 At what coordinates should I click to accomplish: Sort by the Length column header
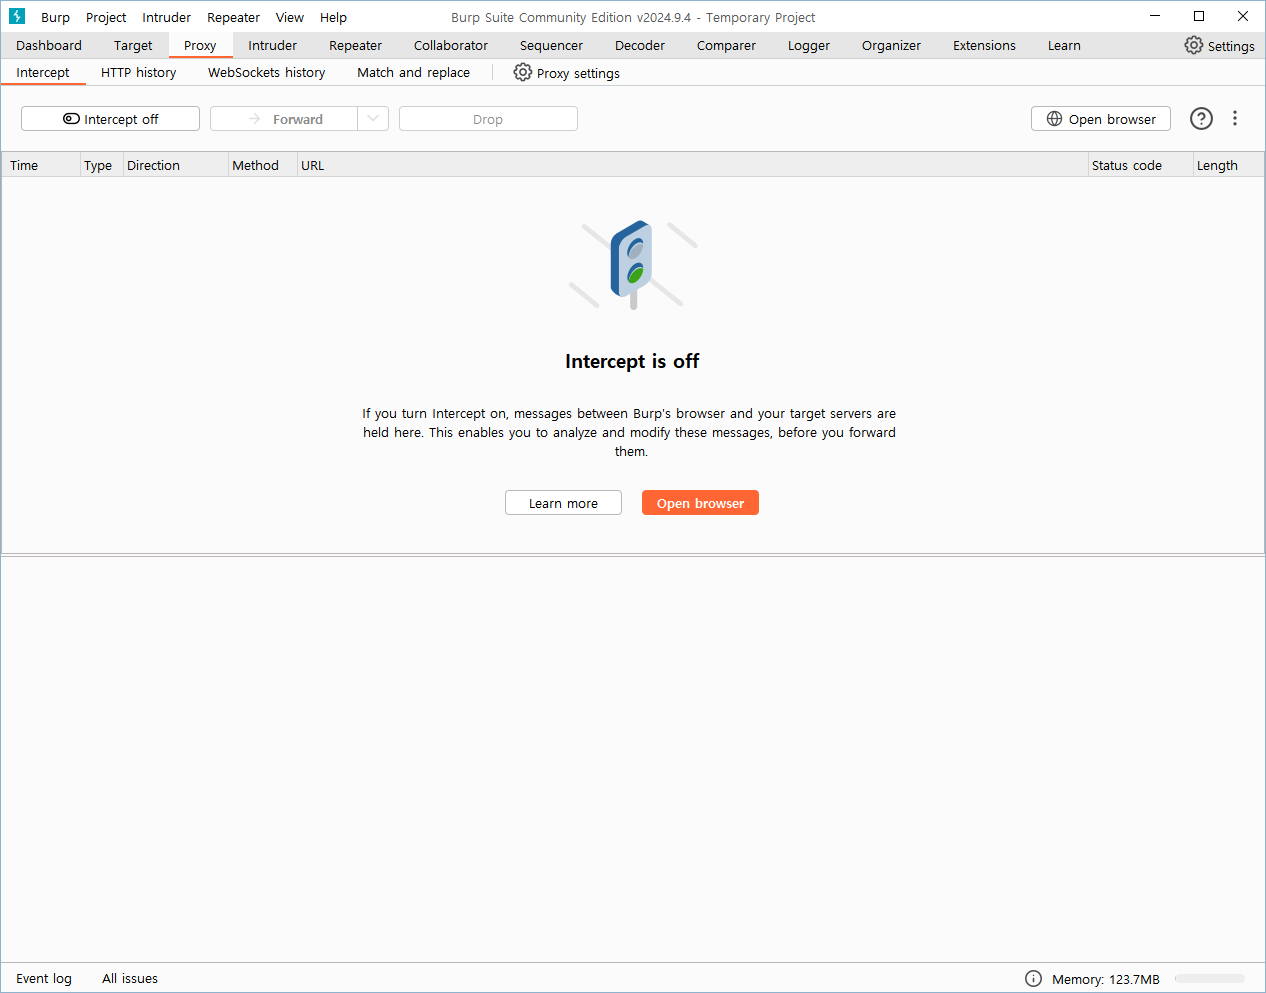point(1228,165)
